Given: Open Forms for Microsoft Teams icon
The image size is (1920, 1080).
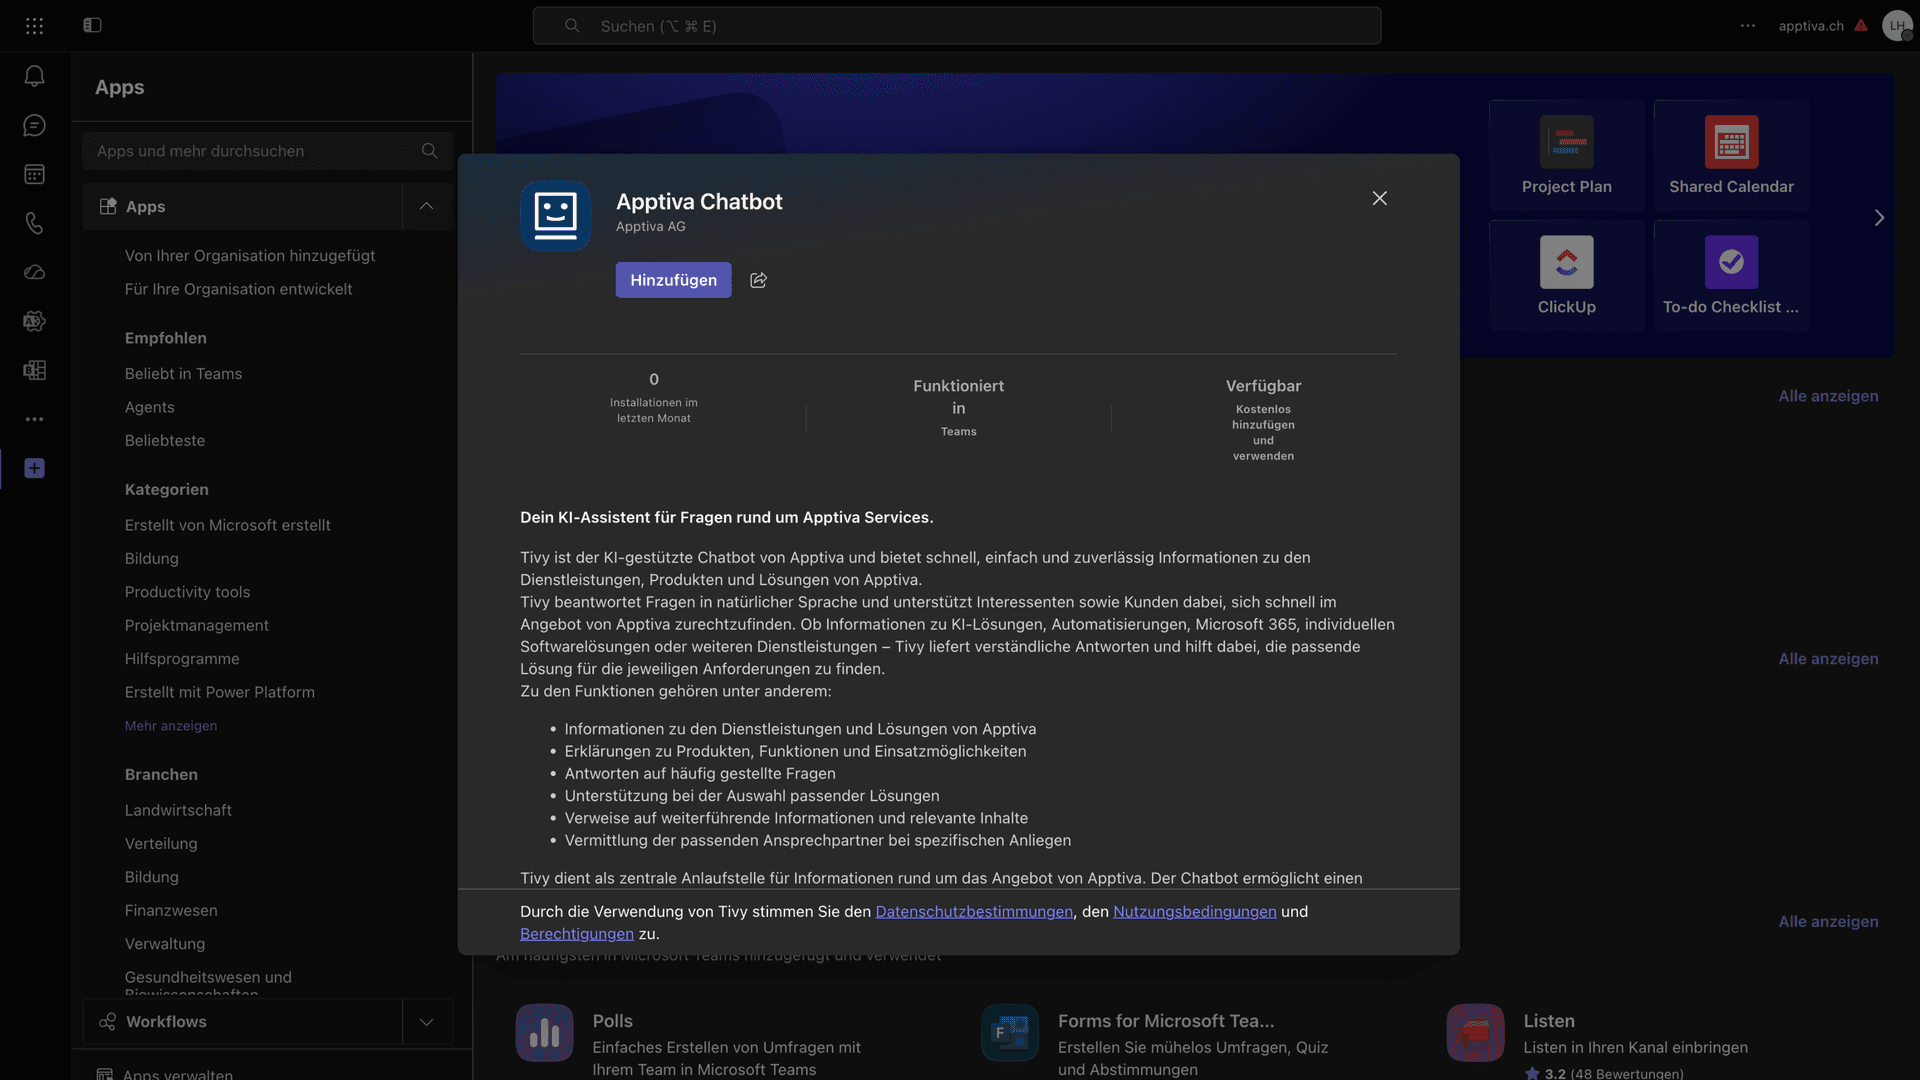Looking at the screenshot, I should pos(1010,1032).
